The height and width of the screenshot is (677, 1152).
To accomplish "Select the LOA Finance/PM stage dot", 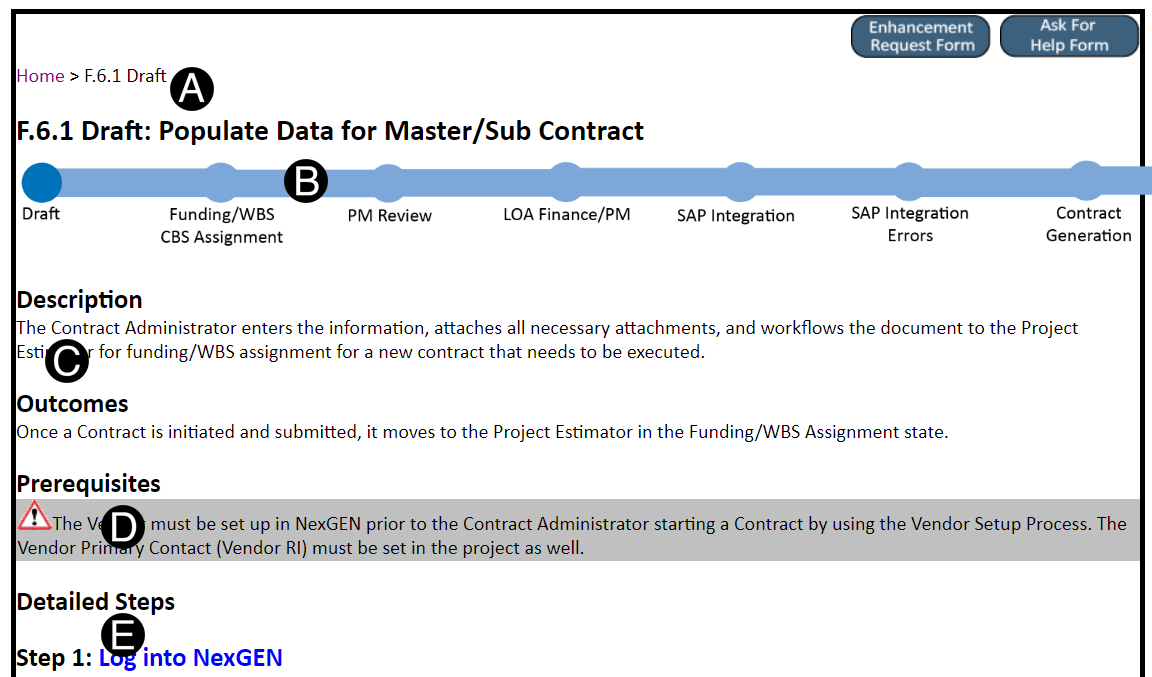I will [566, 182].
